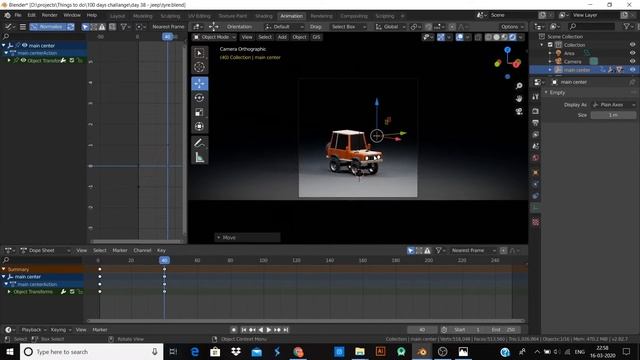The height and width of the screenshot is (360, 640).
Task: Hide the Collection in the outliner
Action: 632,45
